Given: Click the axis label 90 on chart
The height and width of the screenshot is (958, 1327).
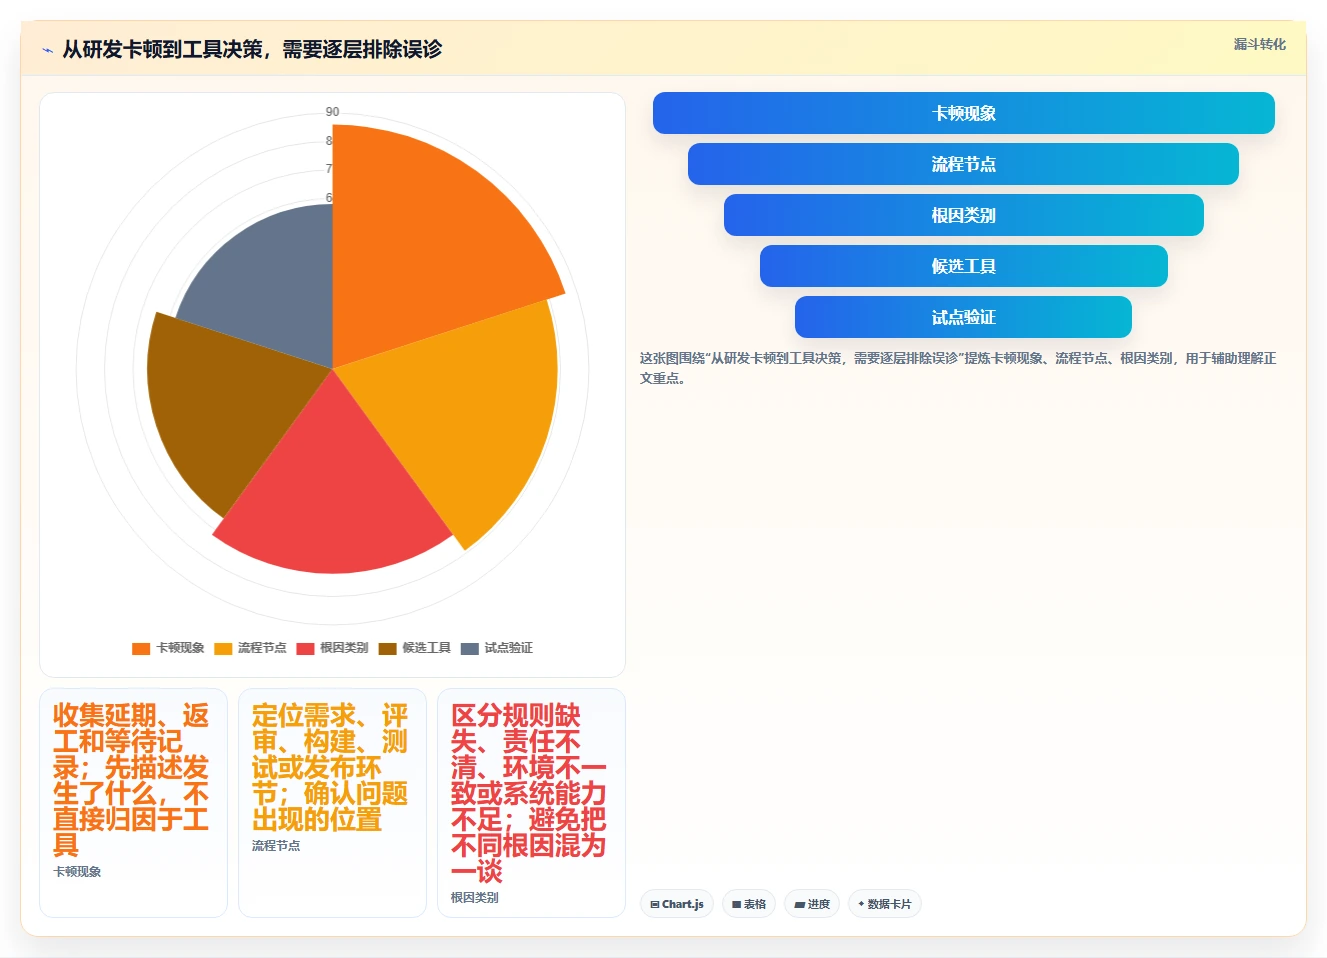Looking at the screenshot, I should click(x=332, y=112).
